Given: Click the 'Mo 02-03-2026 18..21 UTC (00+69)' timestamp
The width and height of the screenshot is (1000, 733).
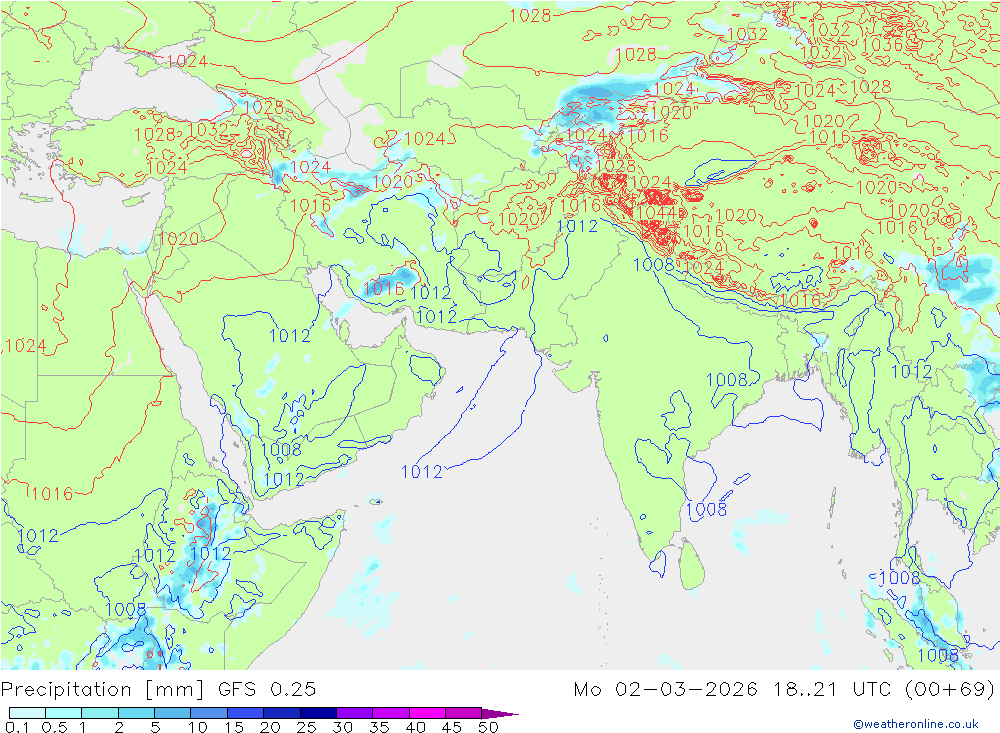Looking at the screenshot, I should (x=784, y=690).
